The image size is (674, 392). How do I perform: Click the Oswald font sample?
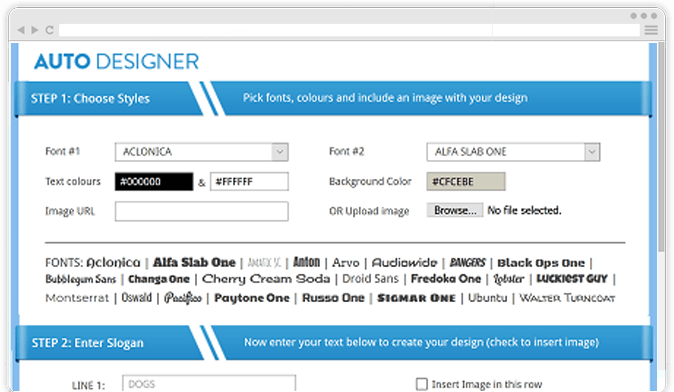[137, 297]
